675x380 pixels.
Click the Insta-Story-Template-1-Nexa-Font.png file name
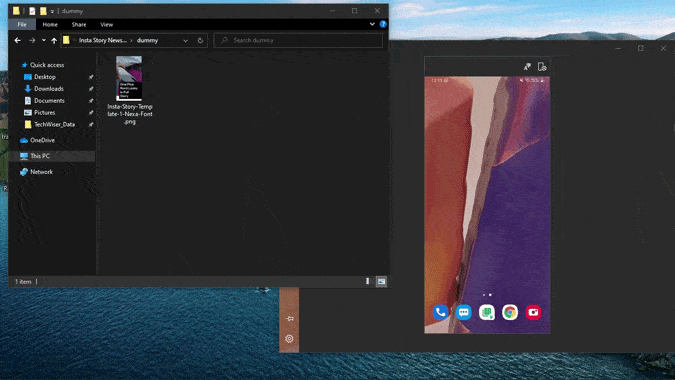130,114
